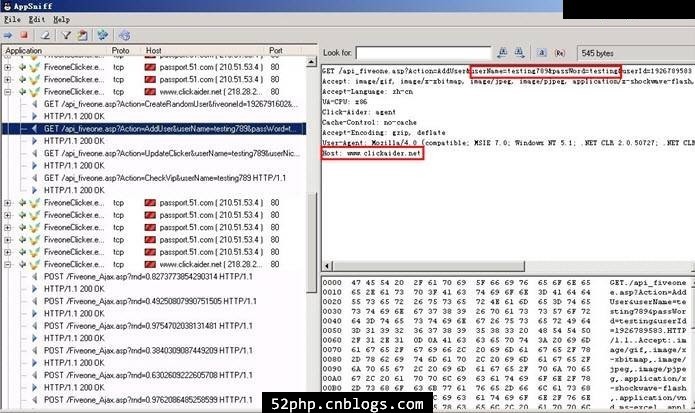
Task: Stop sniffing using the red square icon
Action: pos(24,35)
